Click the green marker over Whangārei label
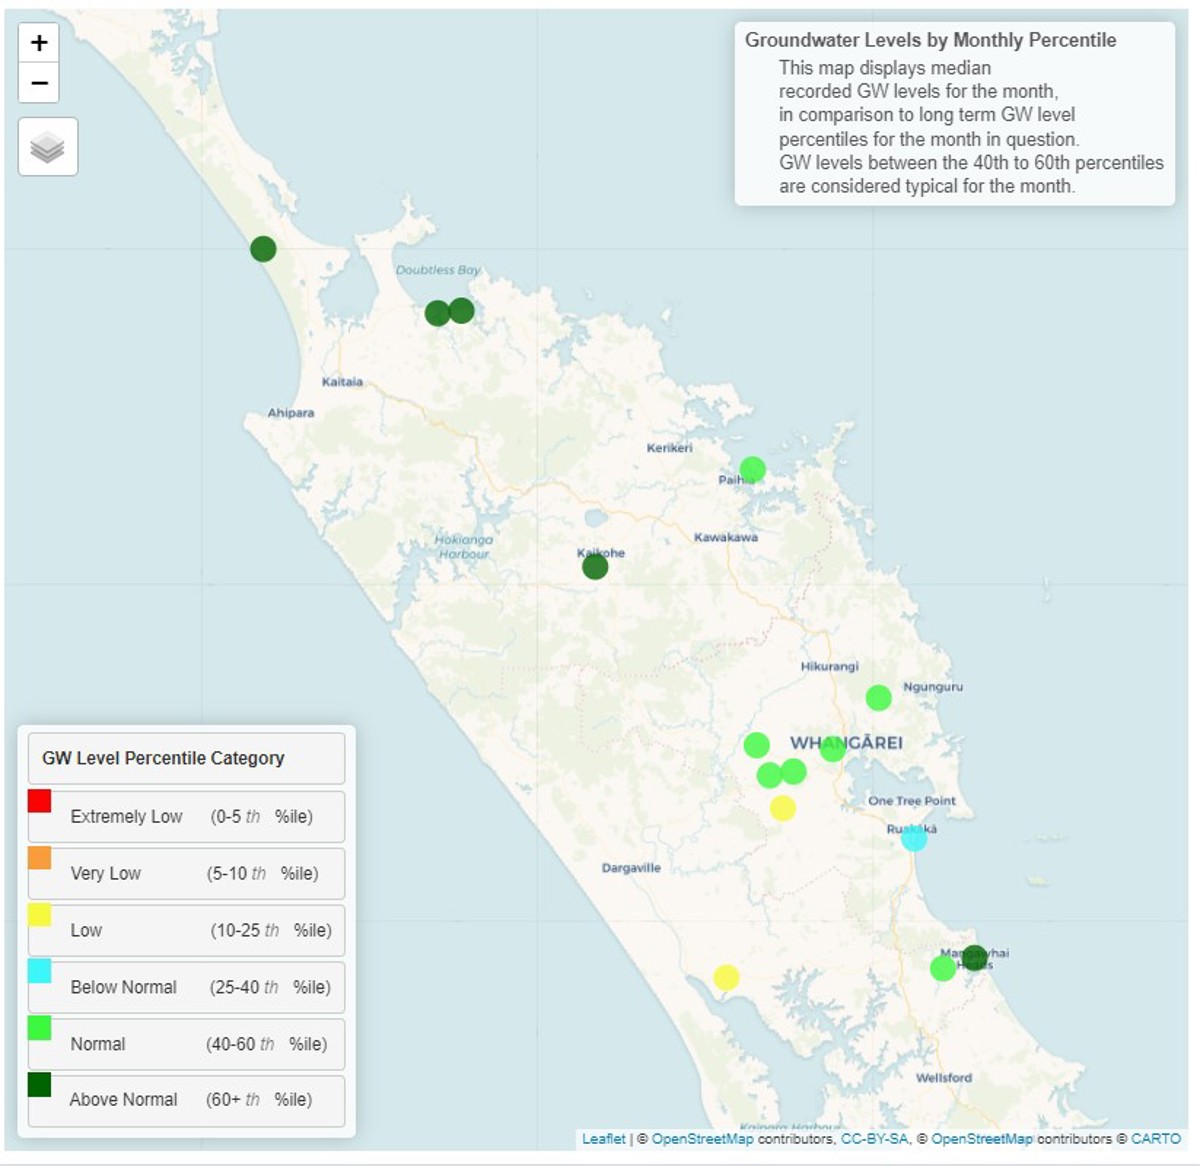The width and height of the screenshot is (1200, 1166). pyautogui.click(x=832, y=748)
